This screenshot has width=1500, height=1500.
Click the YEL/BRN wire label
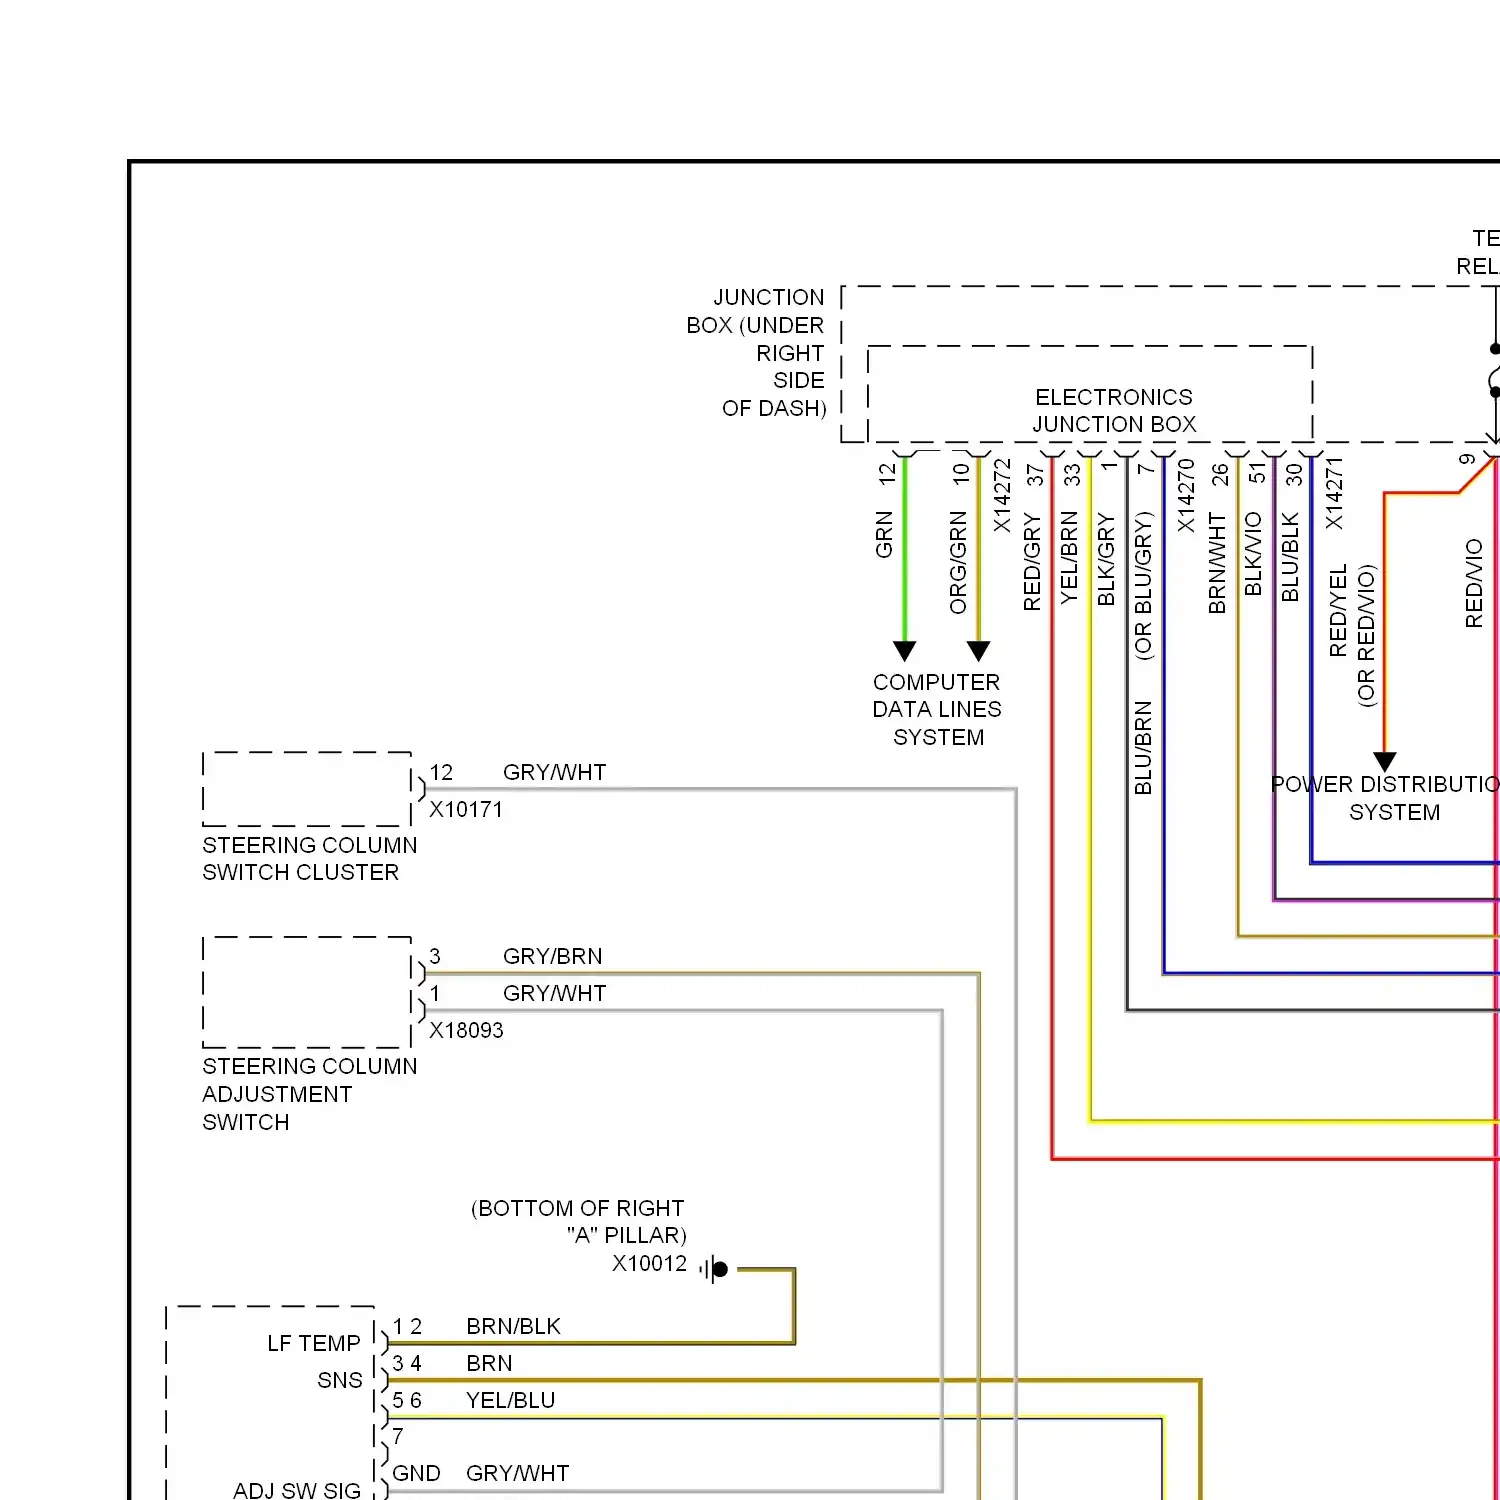click(1069, 558)
